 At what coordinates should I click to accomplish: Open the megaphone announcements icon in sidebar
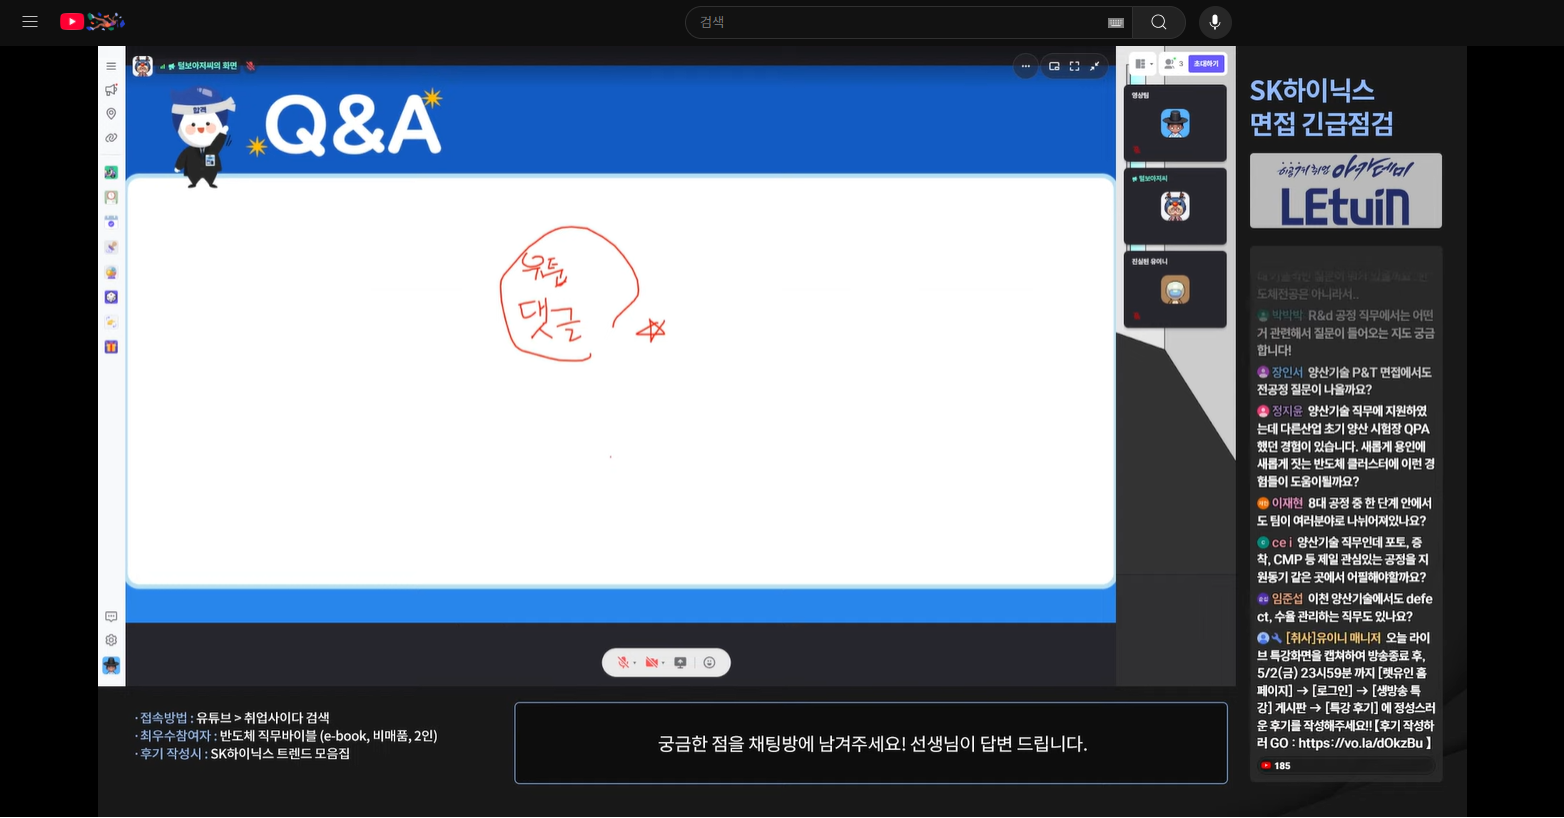(x=111, y=90)
